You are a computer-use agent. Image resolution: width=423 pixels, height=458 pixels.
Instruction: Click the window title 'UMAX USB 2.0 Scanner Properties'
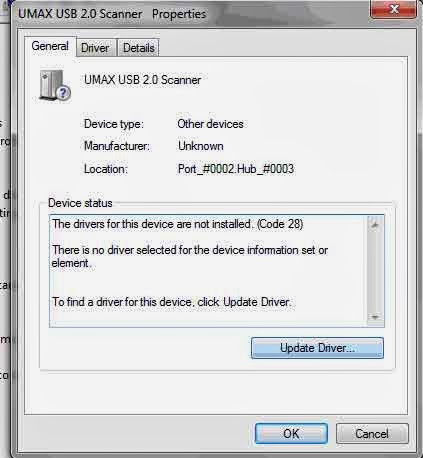pyautogui.click(x=112, y=14)
